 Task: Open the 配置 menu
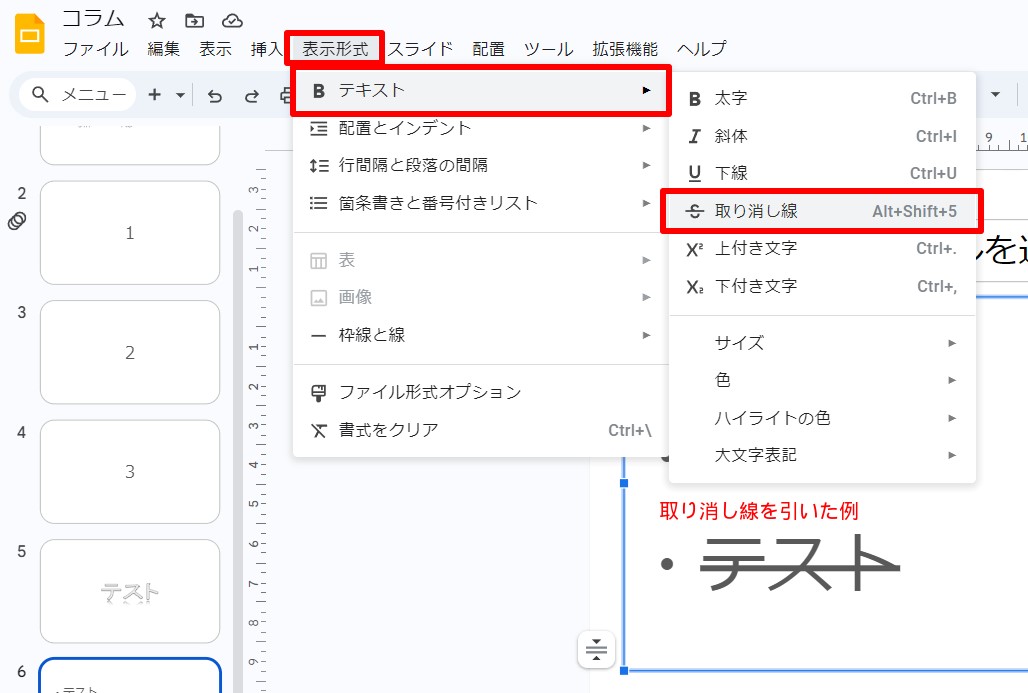point(488,49)
